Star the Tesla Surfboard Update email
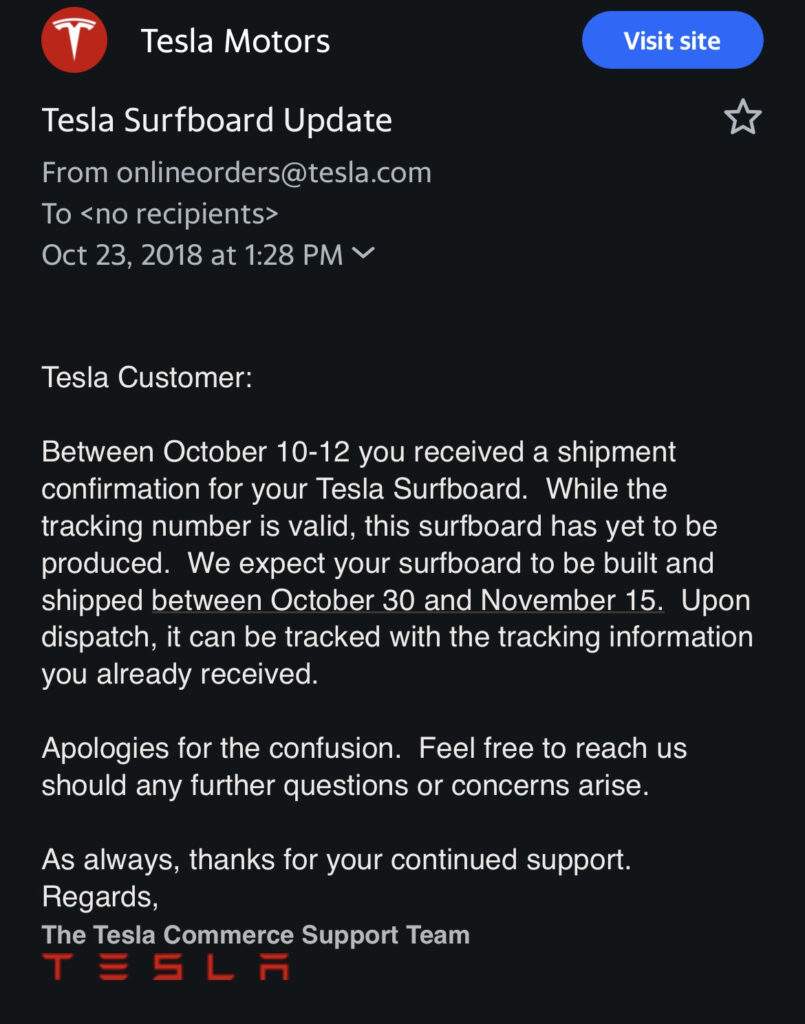Image resolution: width=805 pixels, height=1024 pixels. (744, 118)
